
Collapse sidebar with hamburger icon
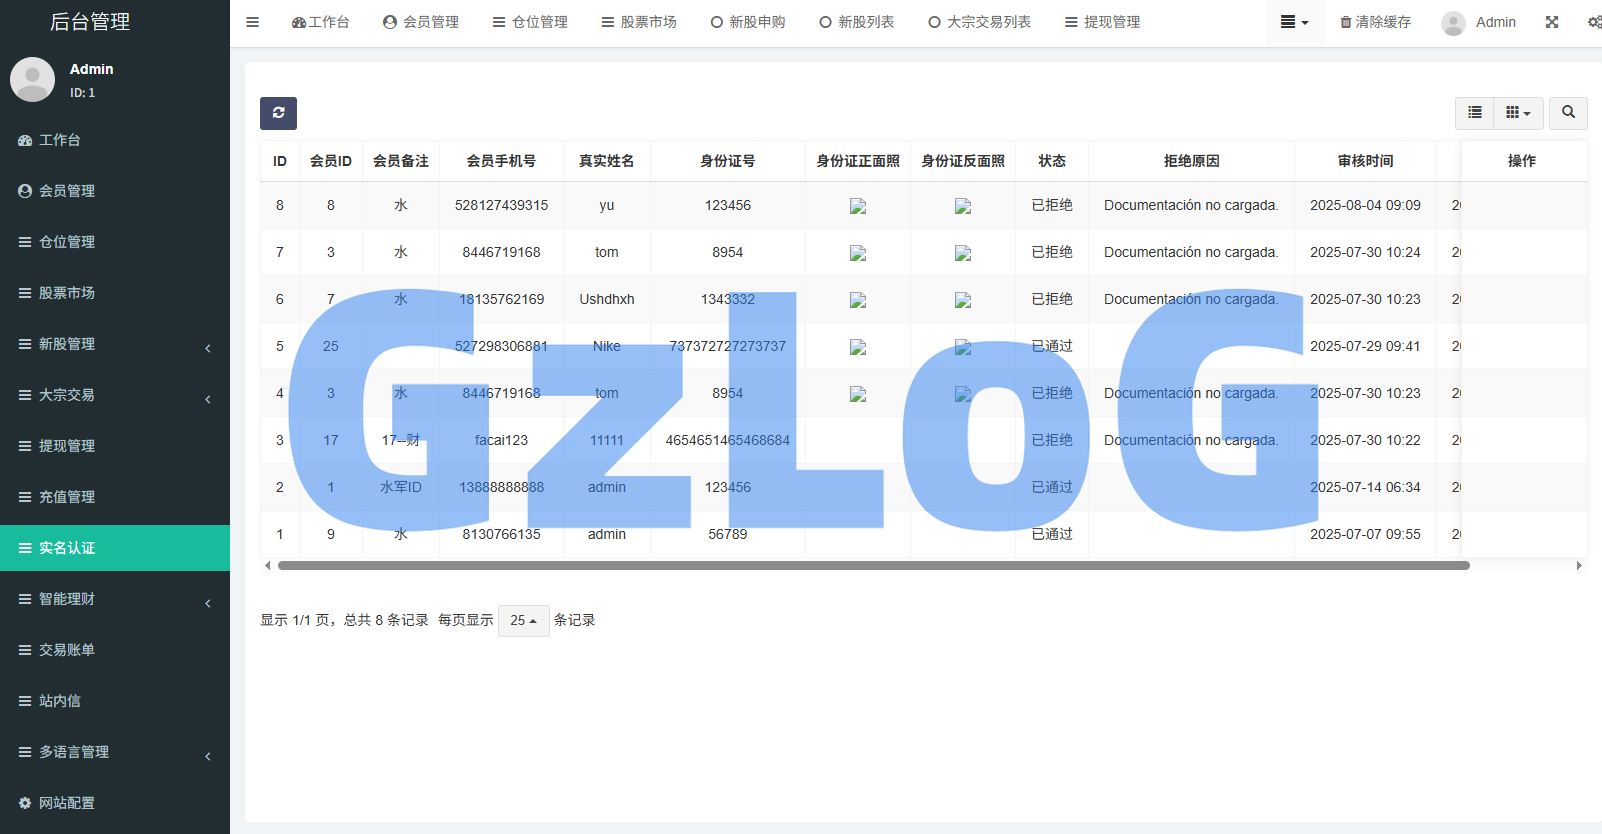pos(253,22)
